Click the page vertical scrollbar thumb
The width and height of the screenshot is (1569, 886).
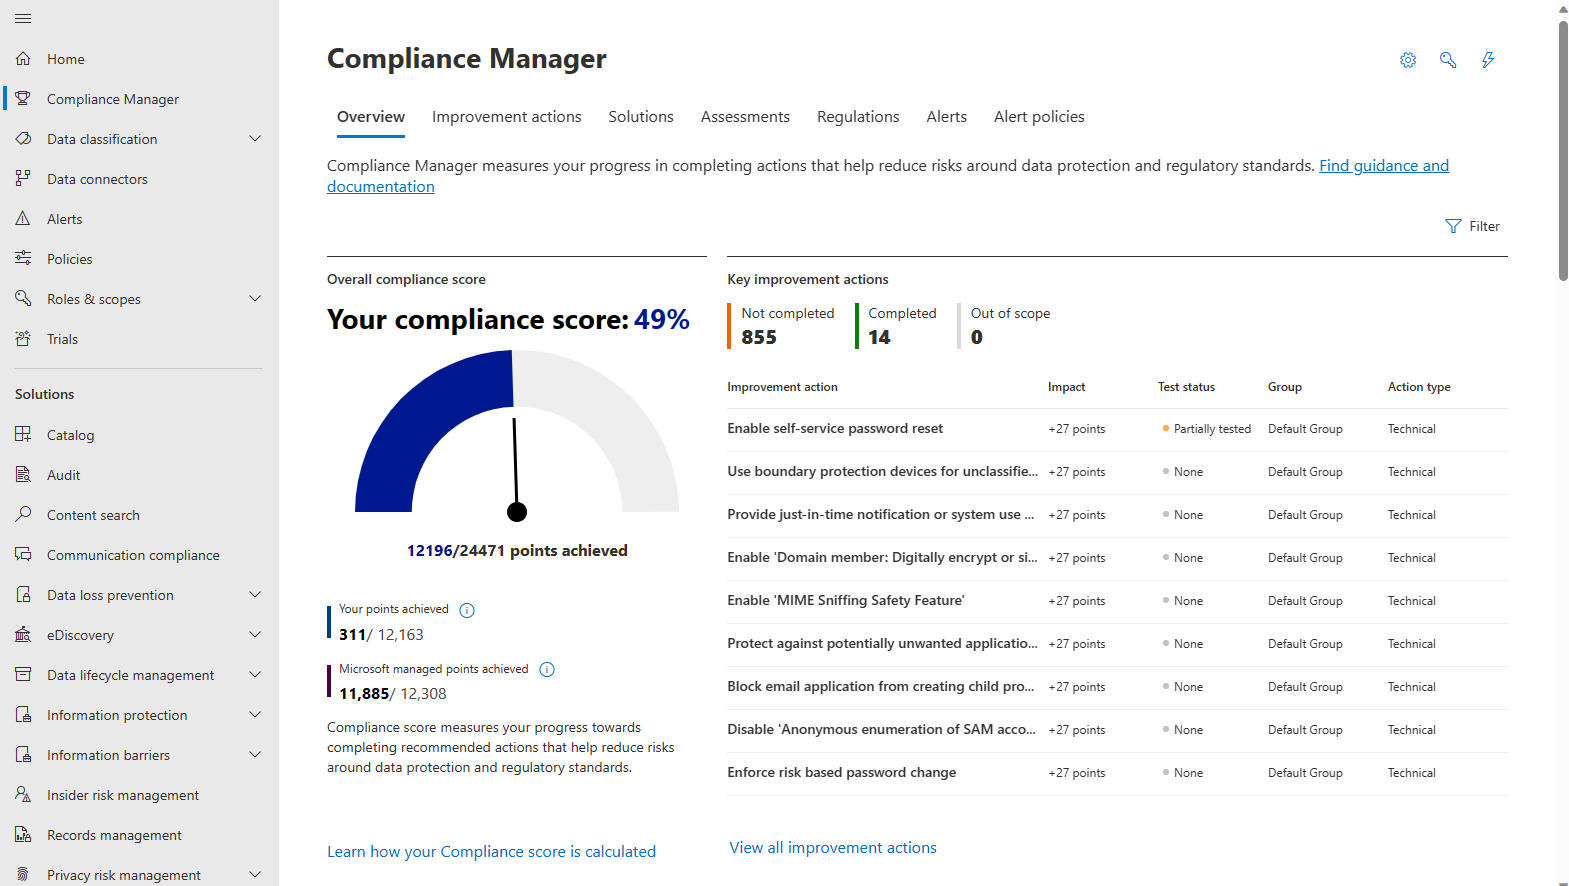(1563, 150)
